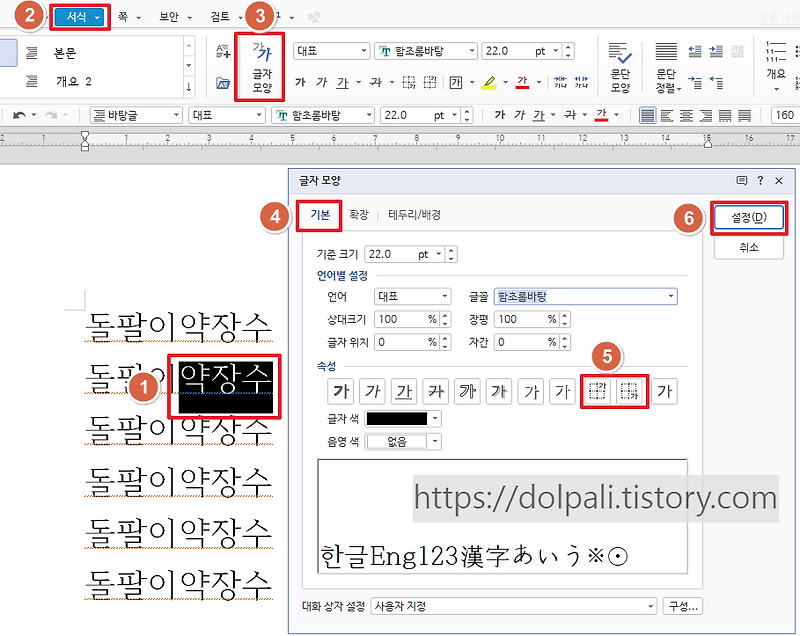Select the yellow highlight color tool
The image size is (800, 636).
pos(487,80)
